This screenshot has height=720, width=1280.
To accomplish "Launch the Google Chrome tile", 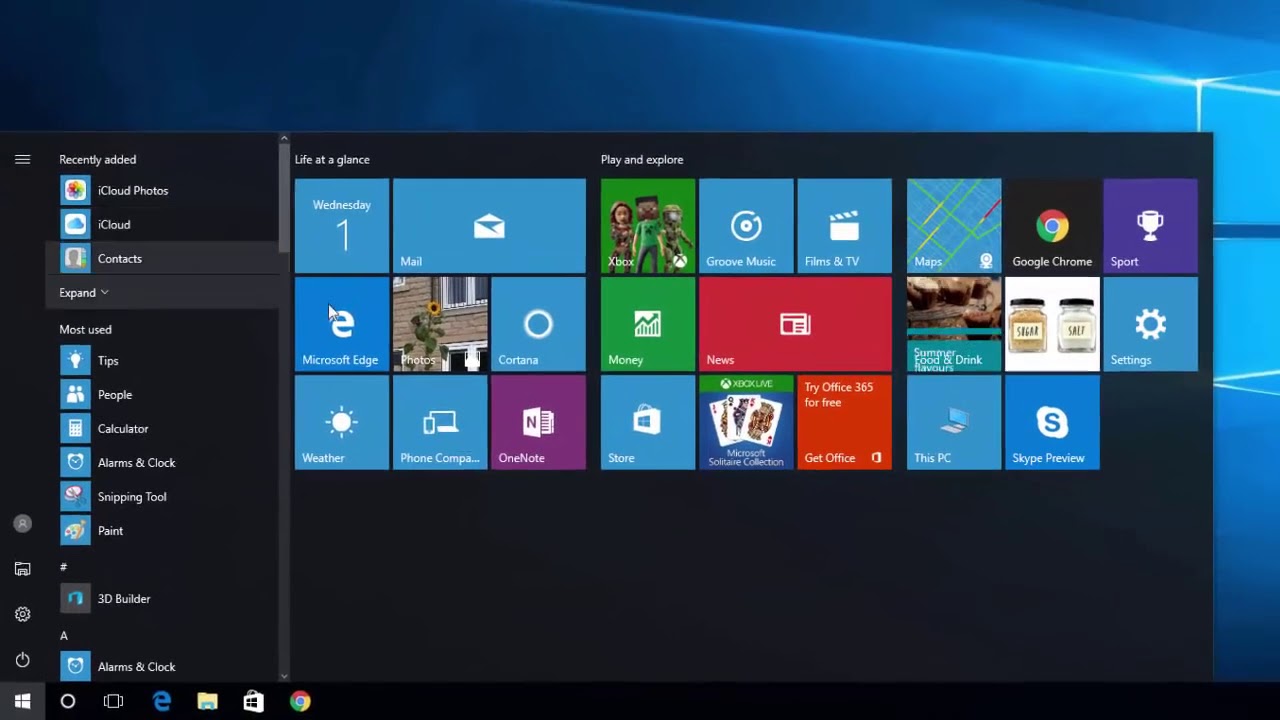I will tap(1052, 226).
